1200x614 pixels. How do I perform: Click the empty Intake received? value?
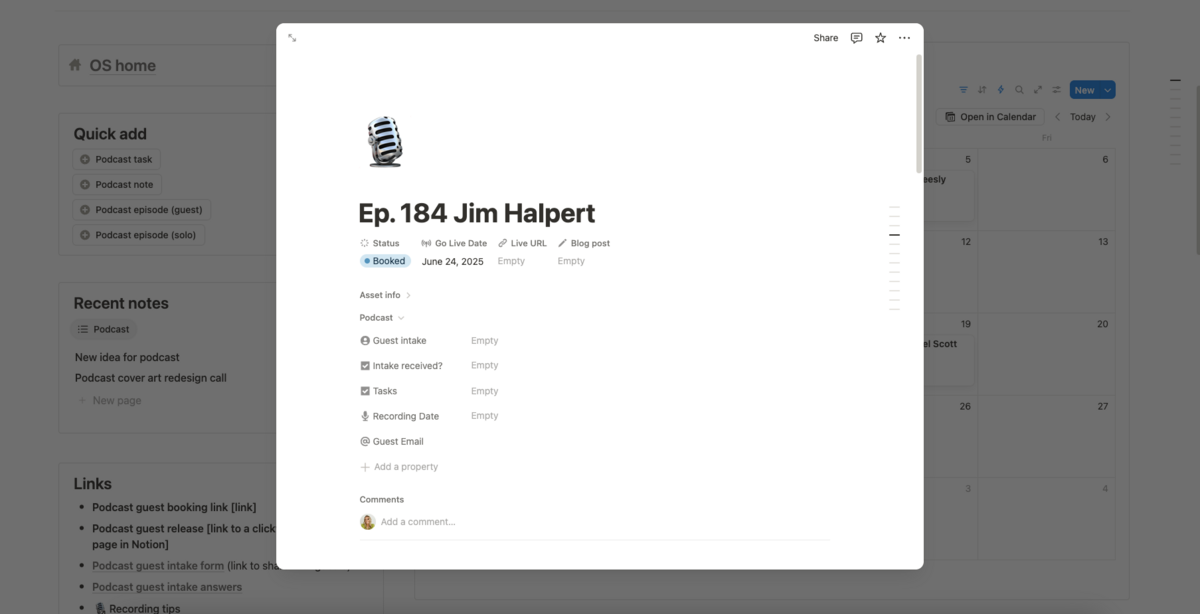coord(485,366)
